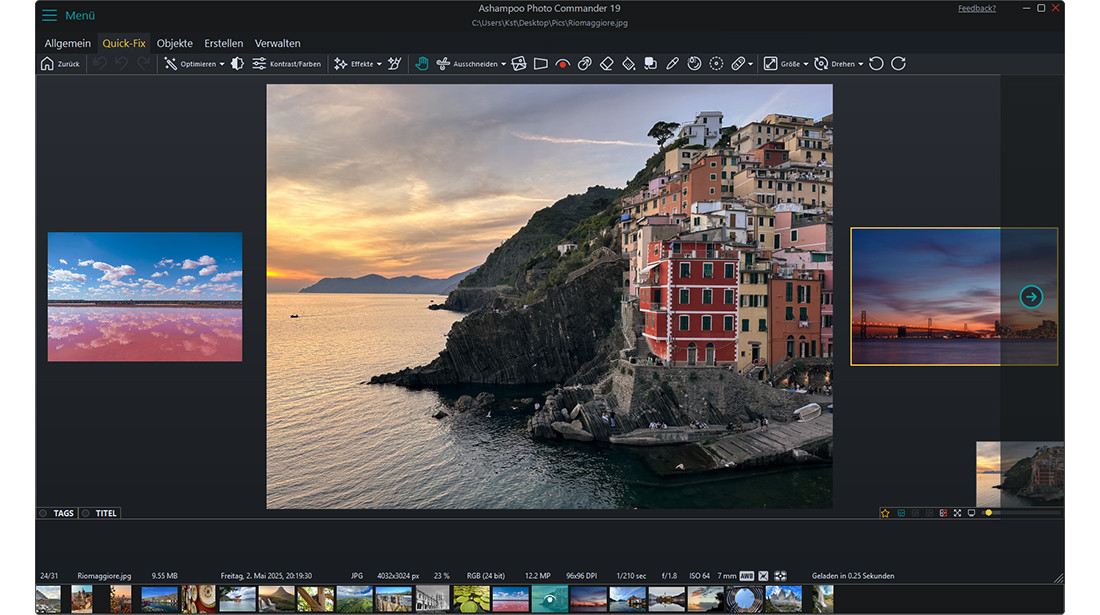This screenshot has width=1100, height=615.
Task: Toggle the red-white compare view icon
Action: click(x=944, y=513)
